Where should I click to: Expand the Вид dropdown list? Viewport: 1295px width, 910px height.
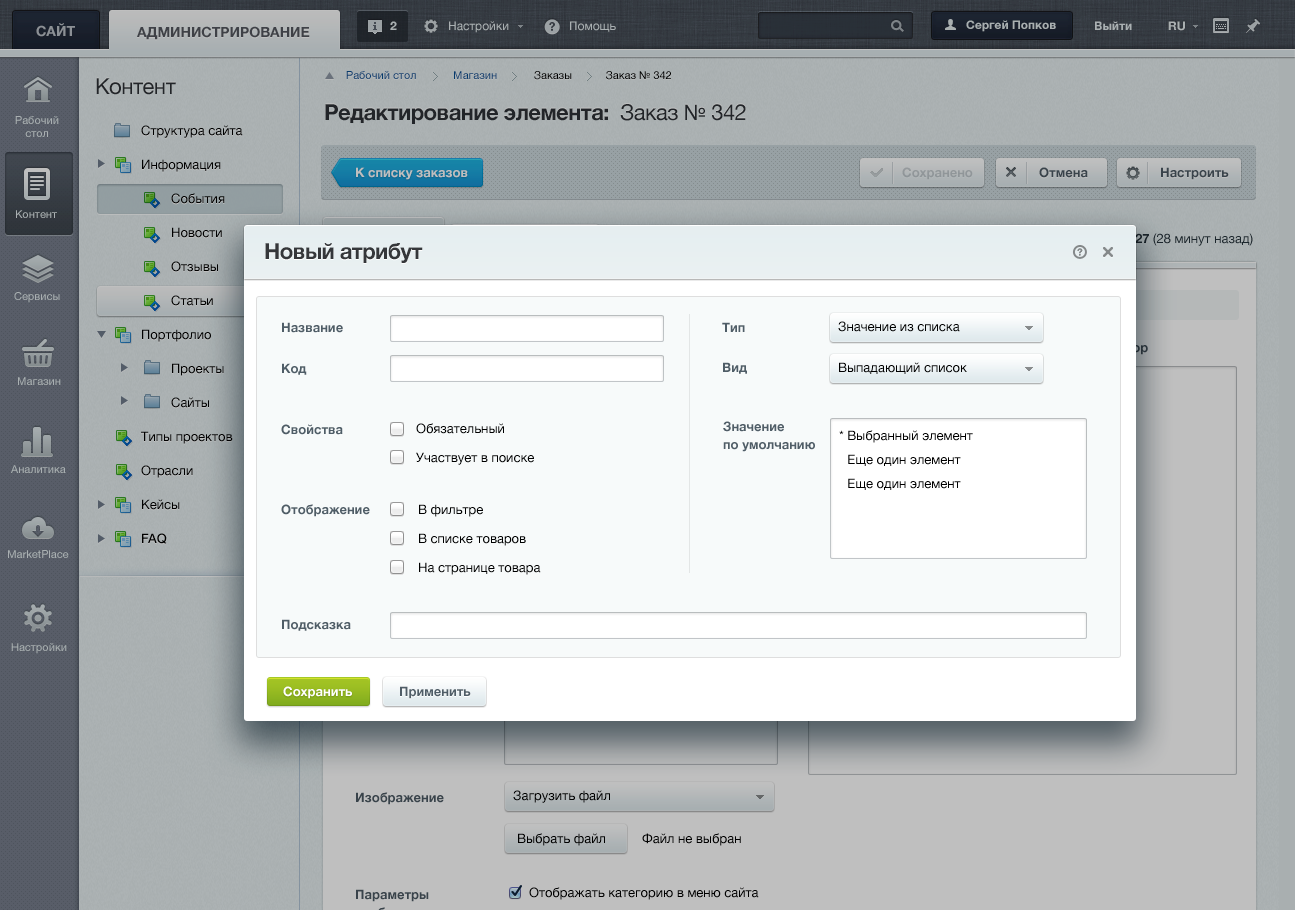(936, 368)
